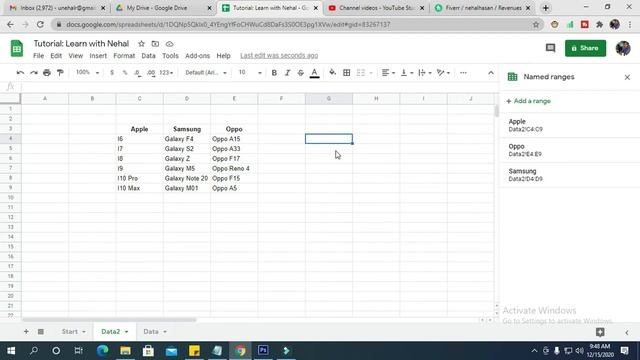The image size is (640, 360).
Task: Switch to the Data sheet tab
Action: pos(151,331)
